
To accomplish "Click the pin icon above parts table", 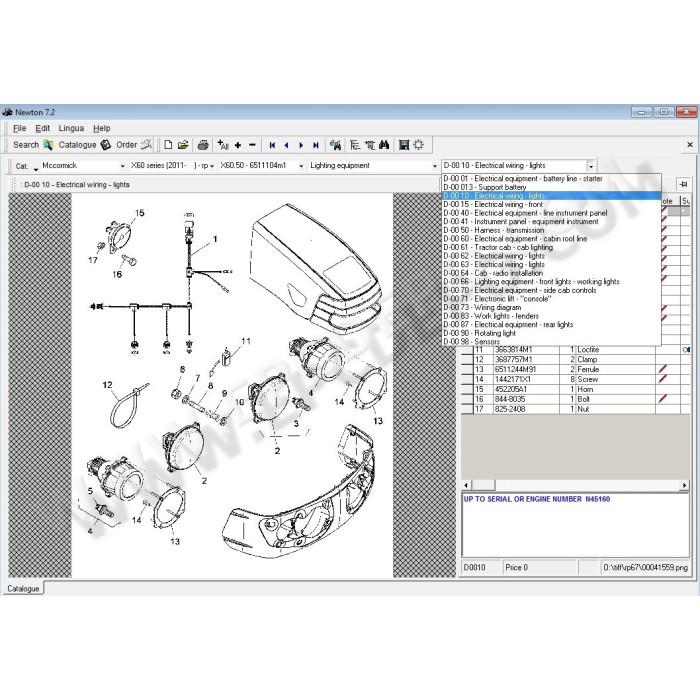I will pos(683,184).
